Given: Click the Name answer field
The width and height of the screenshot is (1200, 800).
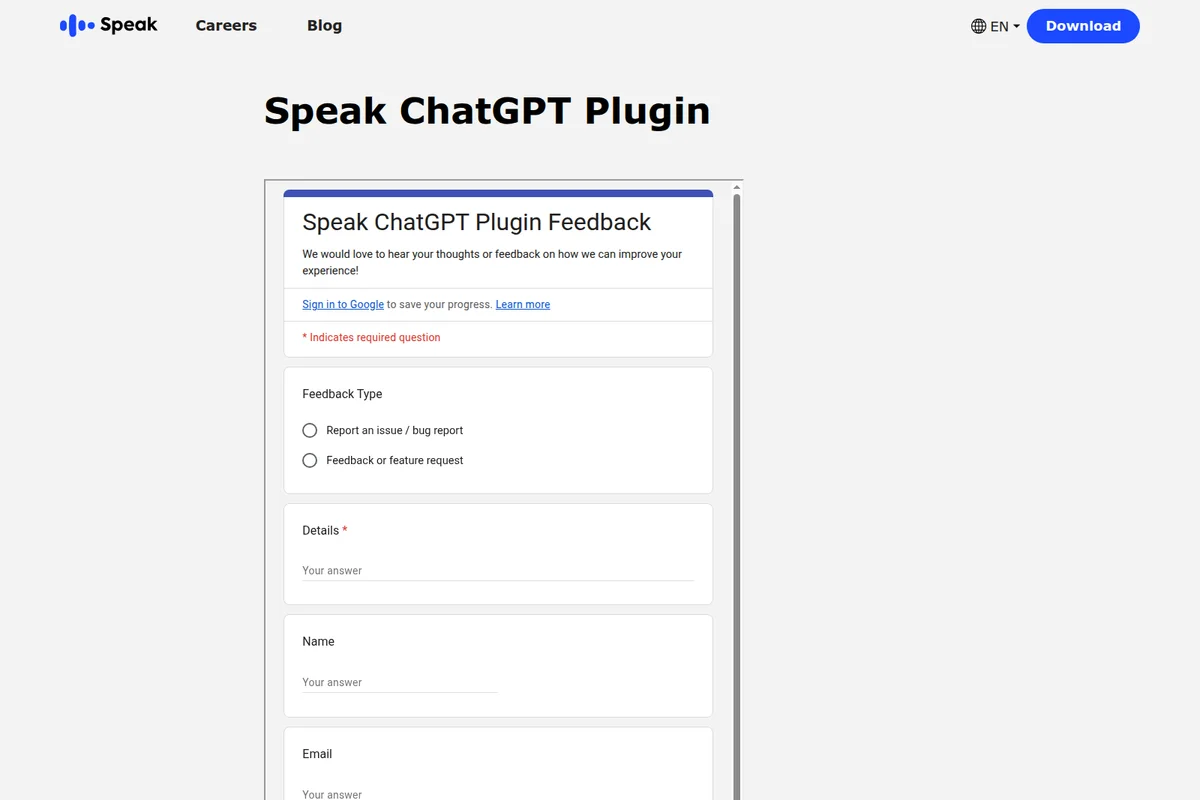Looking at the screenshot, I should point(398,682).
